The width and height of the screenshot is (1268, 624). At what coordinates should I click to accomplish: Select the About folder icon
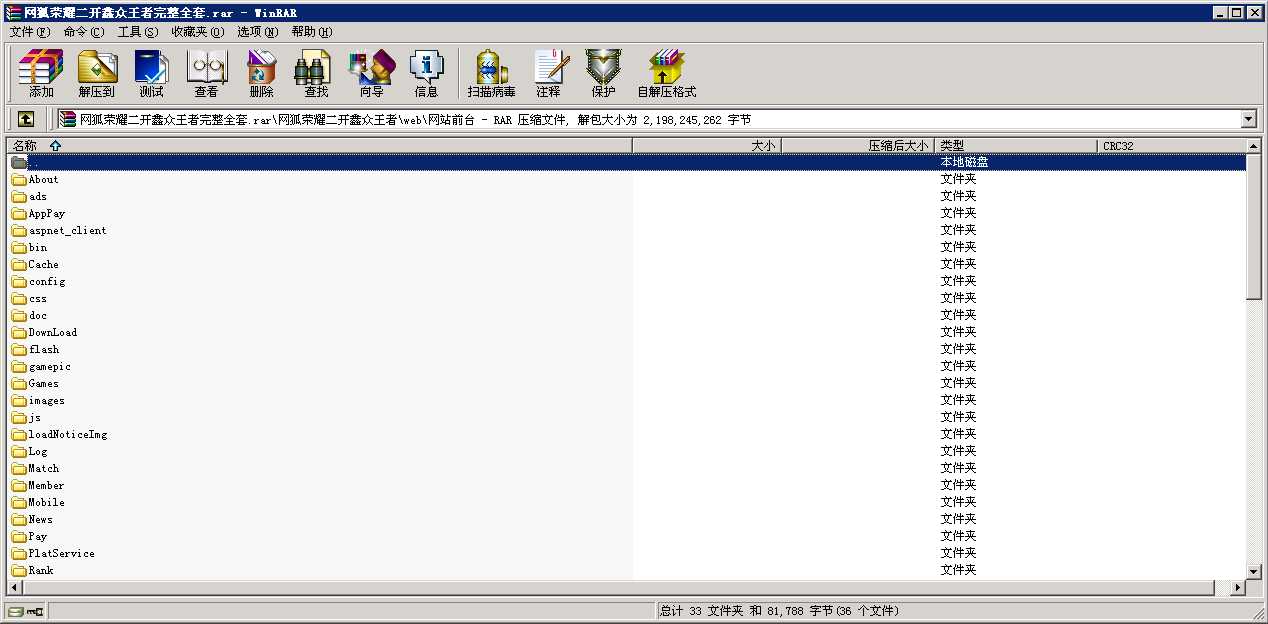point(19,180)
